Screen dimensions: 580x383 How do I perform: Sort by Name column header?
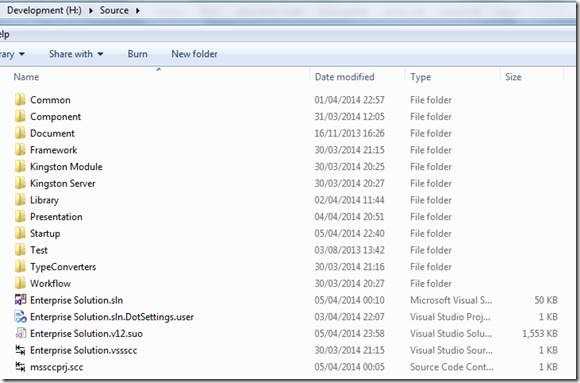(26, 77)
